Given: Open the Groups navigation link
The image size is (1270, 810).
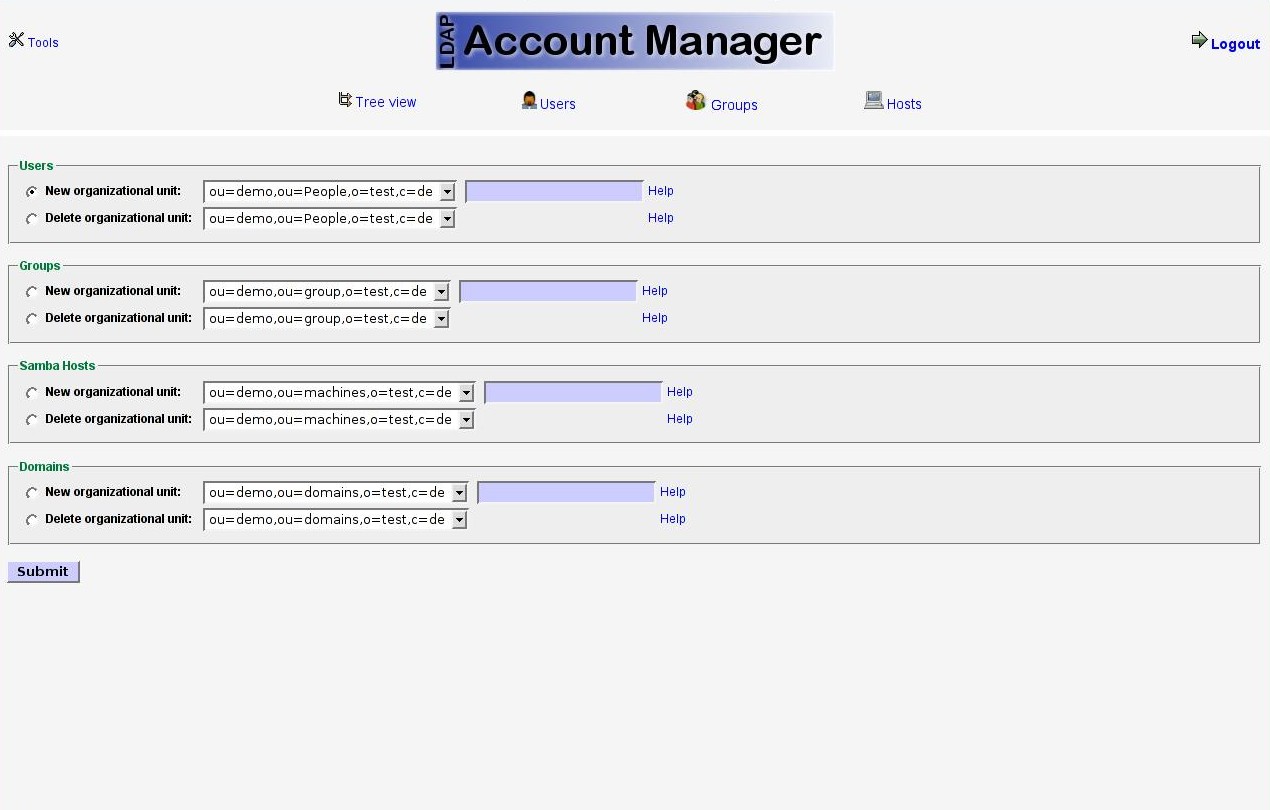Looking at the screenshot, I should [734, 105].
